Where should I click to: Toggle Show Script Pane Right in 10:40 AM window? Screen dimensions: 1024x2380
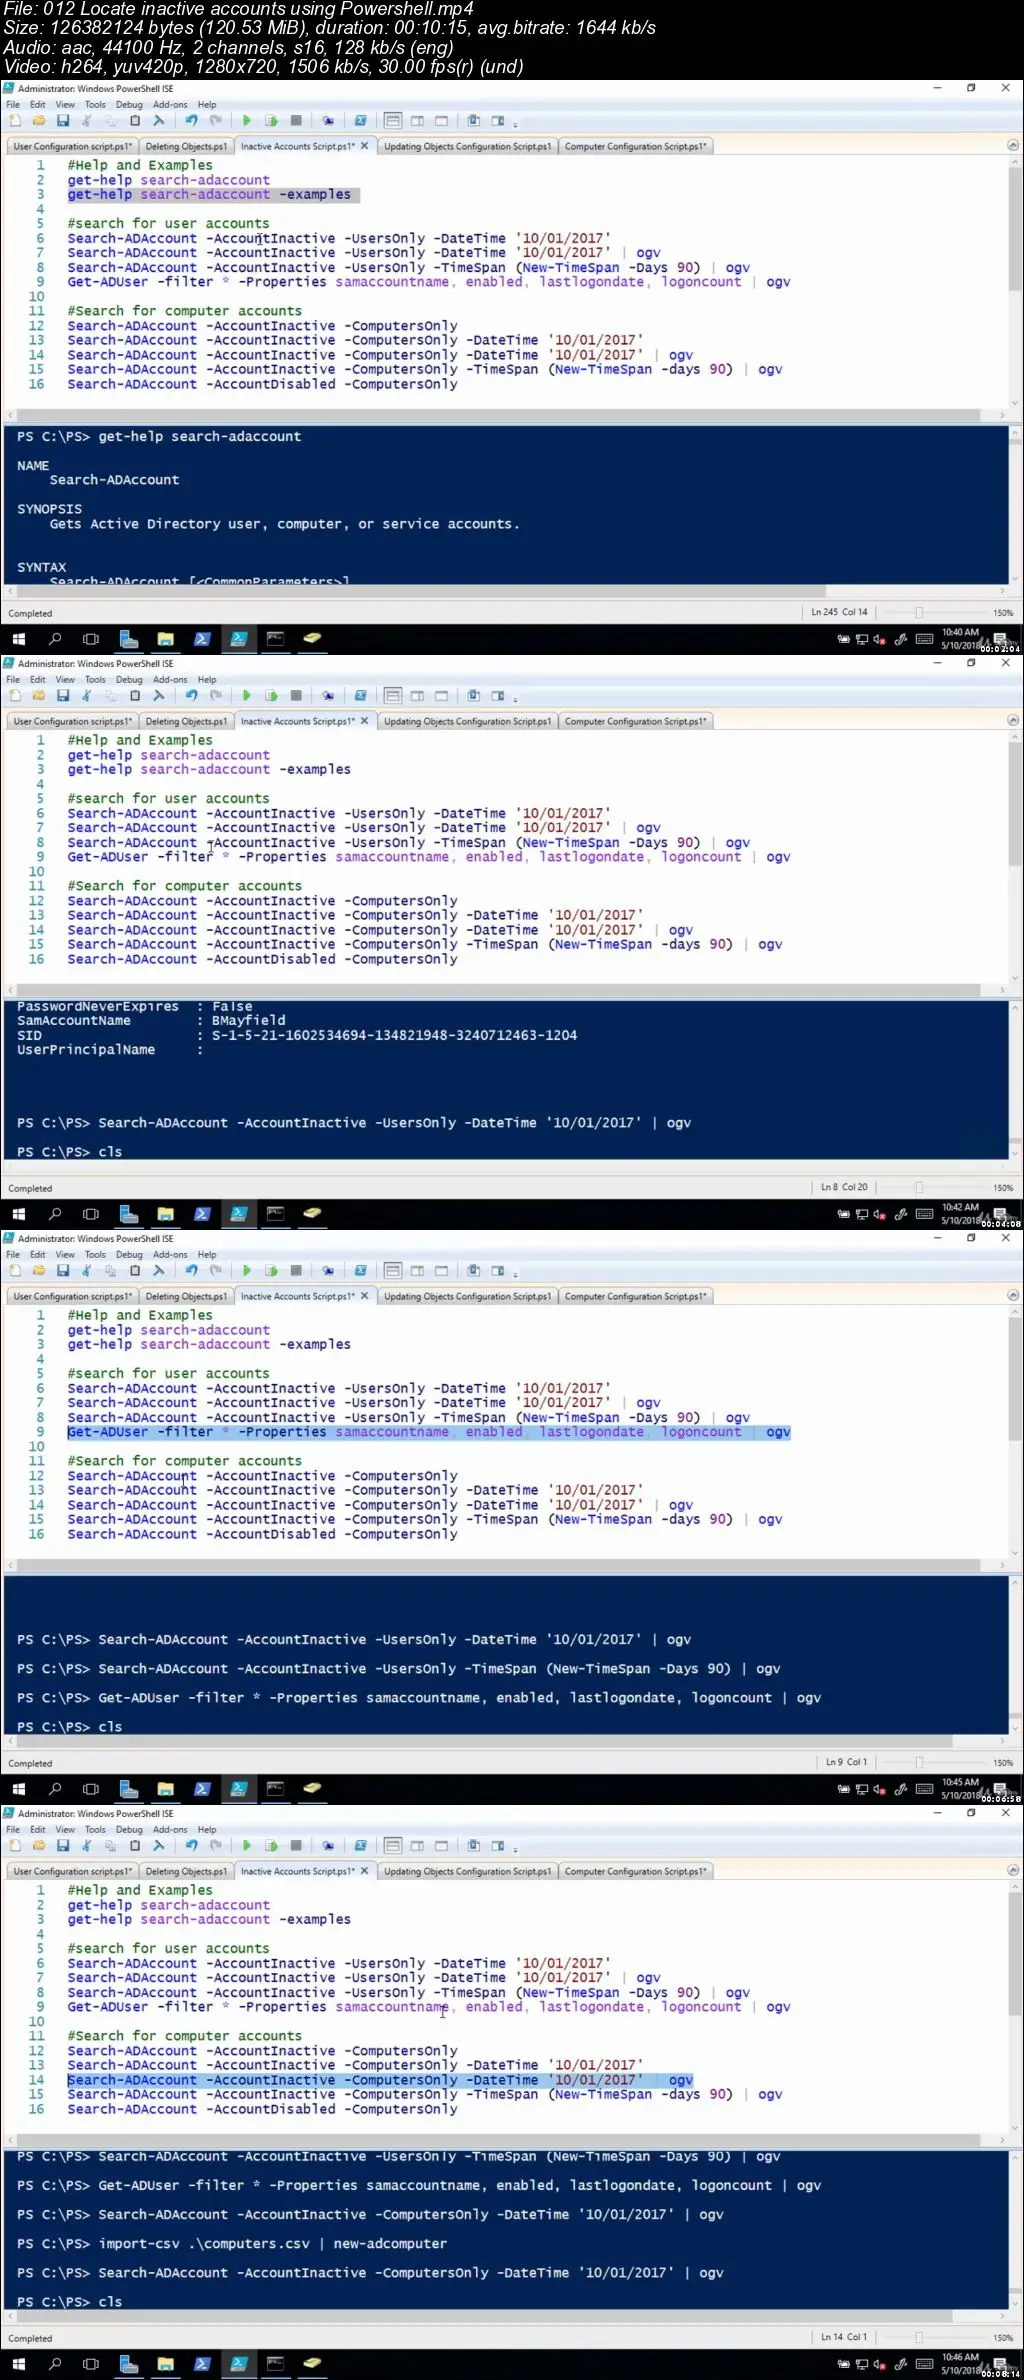(417, 121)
